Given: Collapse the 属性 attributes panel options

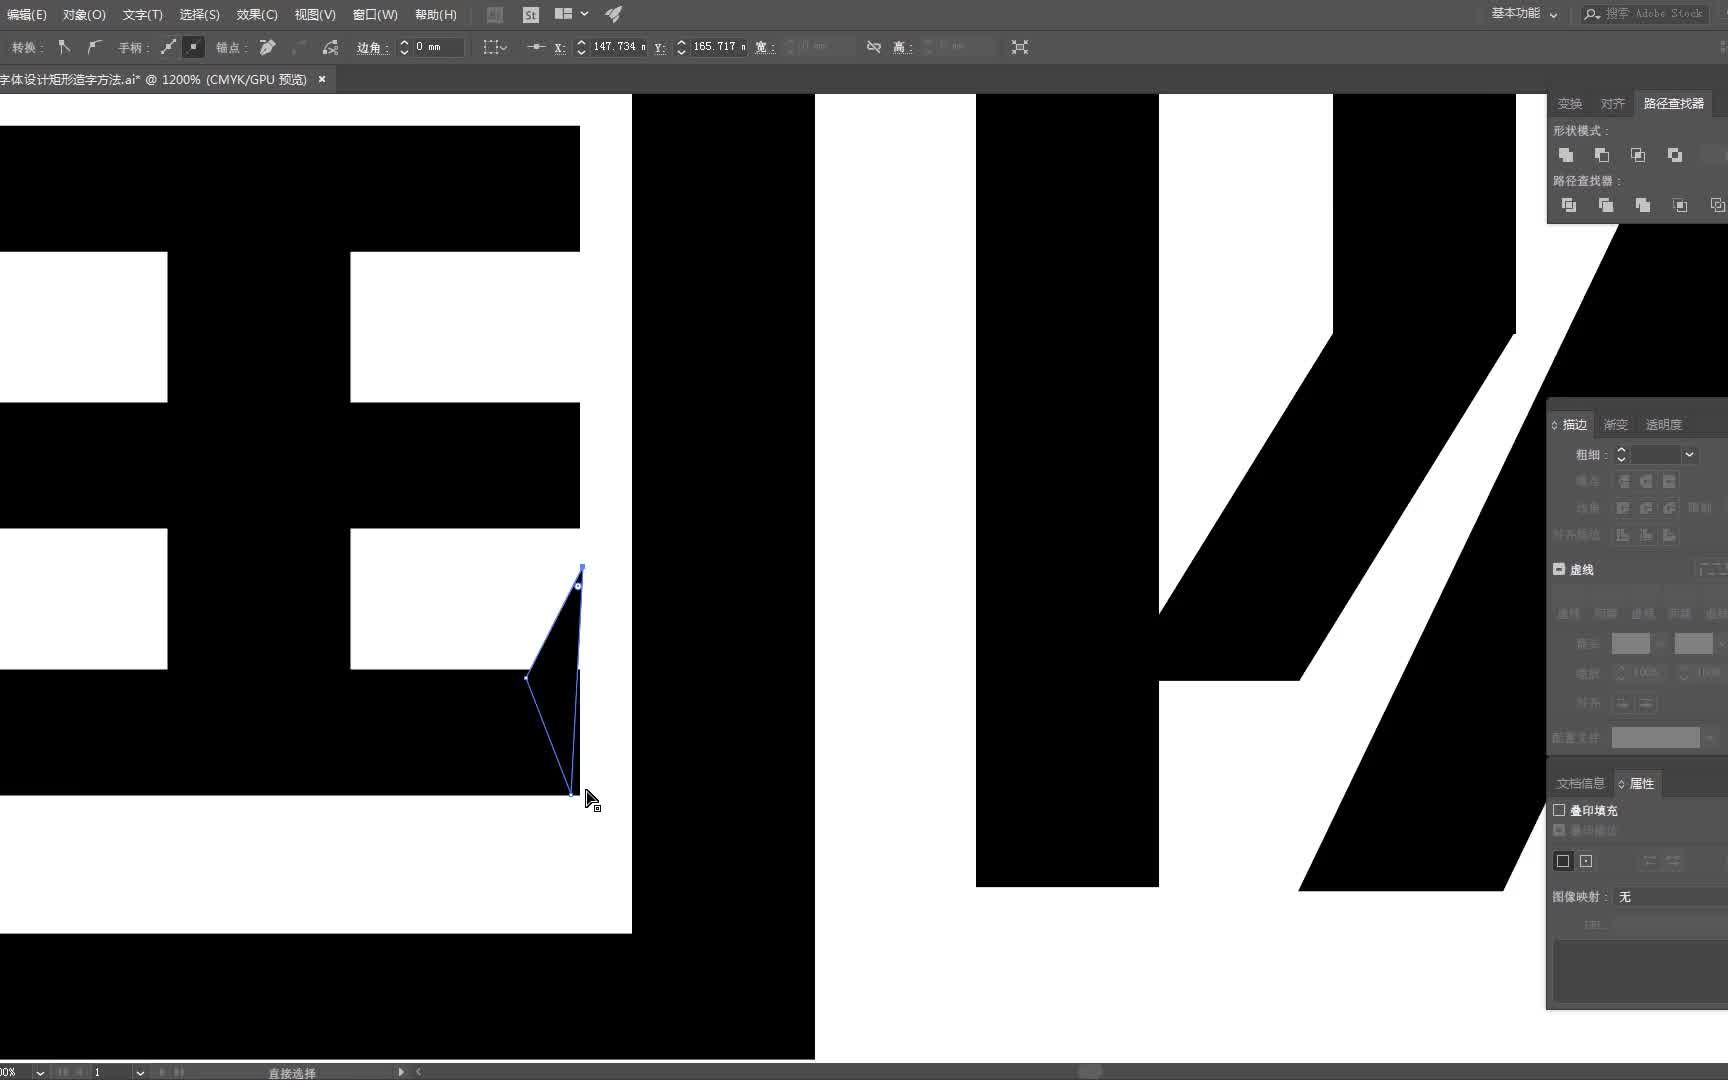Looking at the screenshot, I should (x=1621, y=784).
